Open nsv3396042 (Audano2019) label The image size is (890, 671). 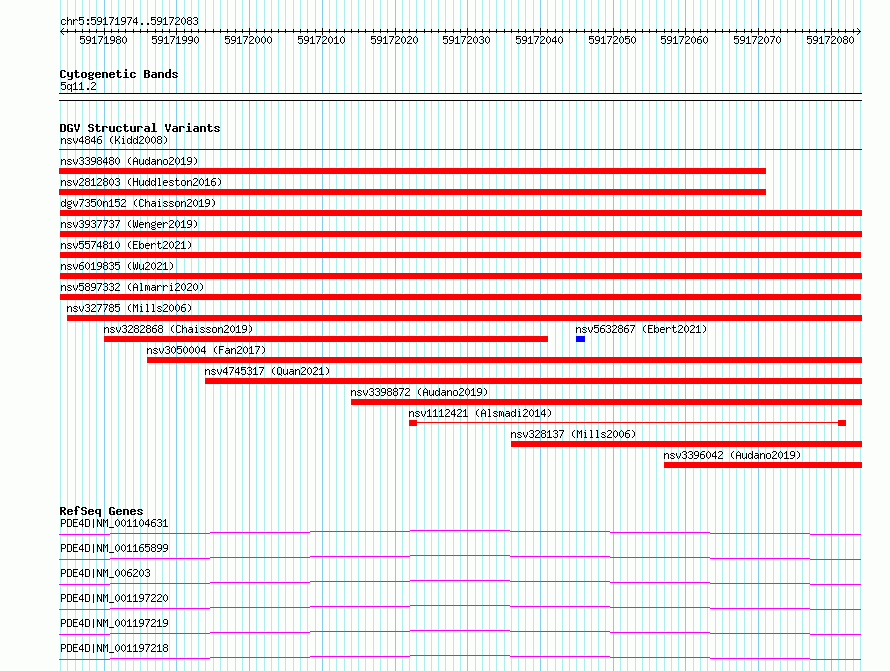tap(732, 455)
